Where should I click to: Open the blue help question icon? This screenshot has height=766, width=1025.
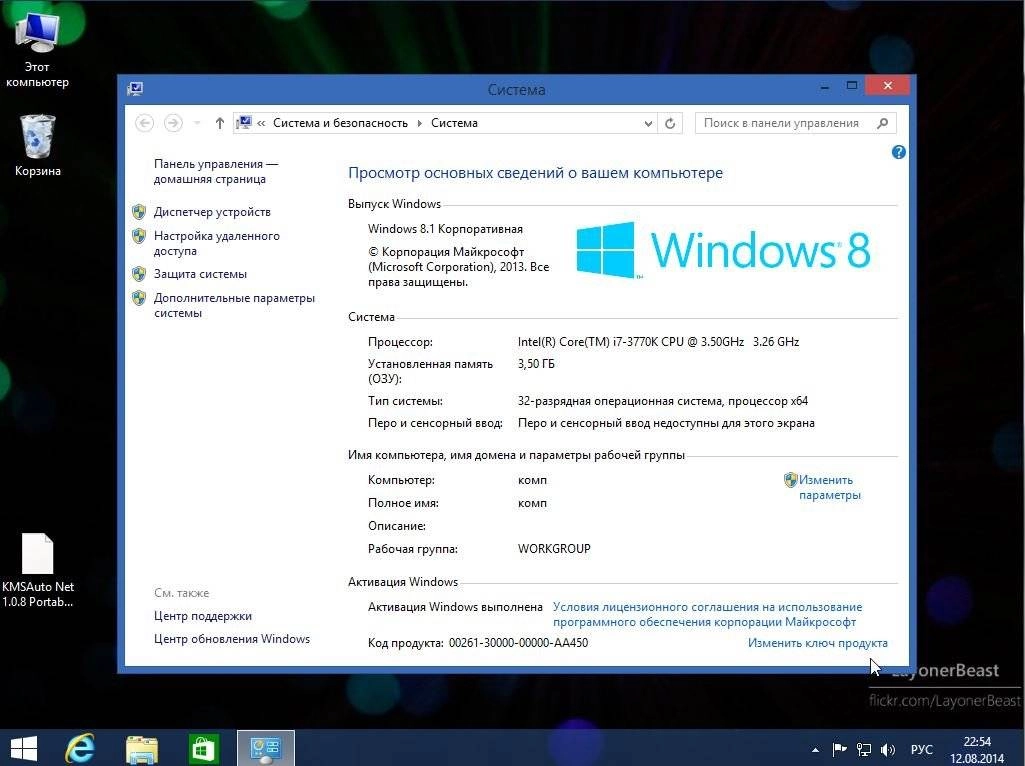coord(899,152)
